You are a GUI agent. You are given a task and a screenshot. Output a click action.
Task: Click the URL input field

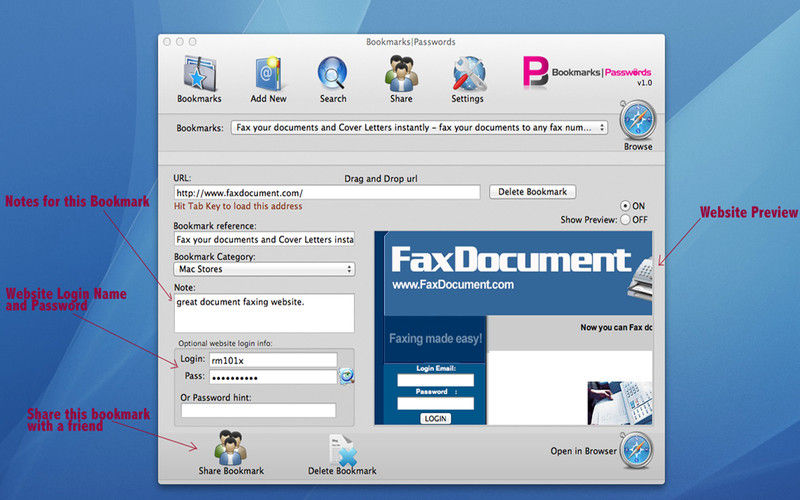point(327,193)
